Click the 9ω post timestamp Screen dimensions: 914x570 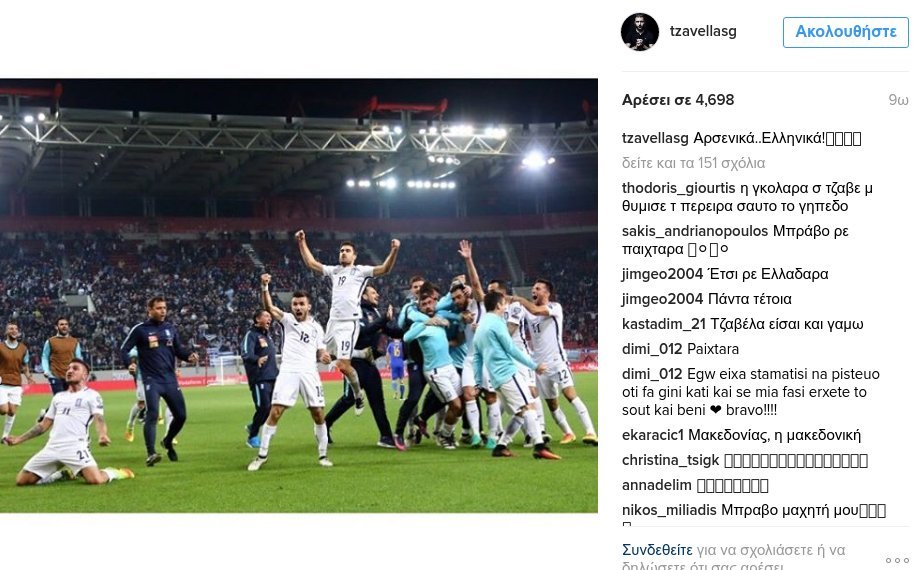898,100
